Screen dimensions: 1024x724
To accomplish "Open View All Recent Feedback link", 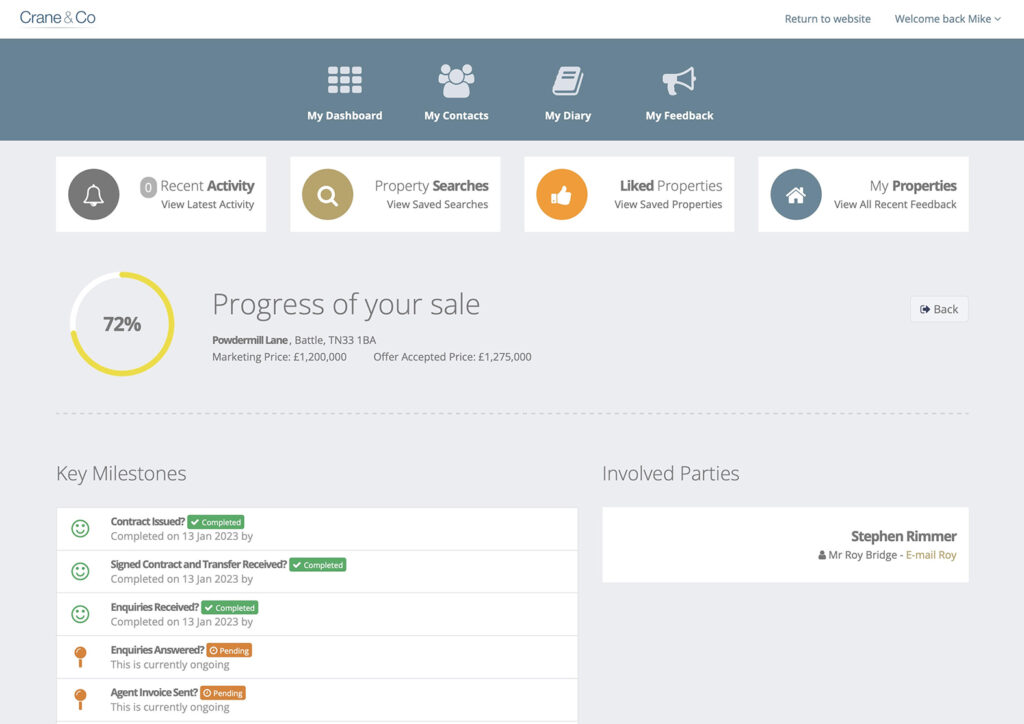I will pyautogui.click(x=895, y=204).
